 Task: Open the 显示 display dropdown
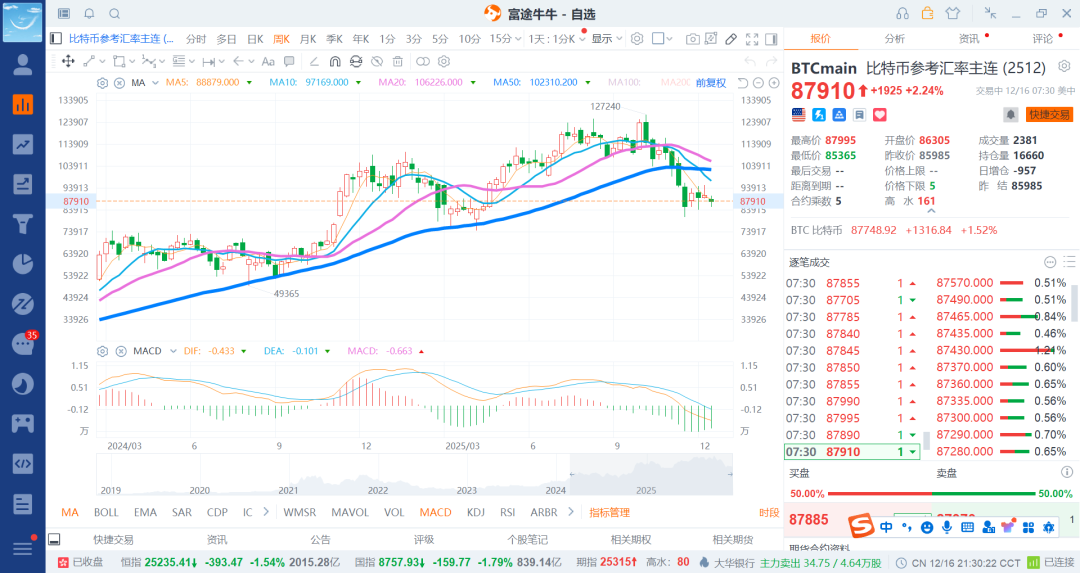pyautogui.click(x=607, y=39)
